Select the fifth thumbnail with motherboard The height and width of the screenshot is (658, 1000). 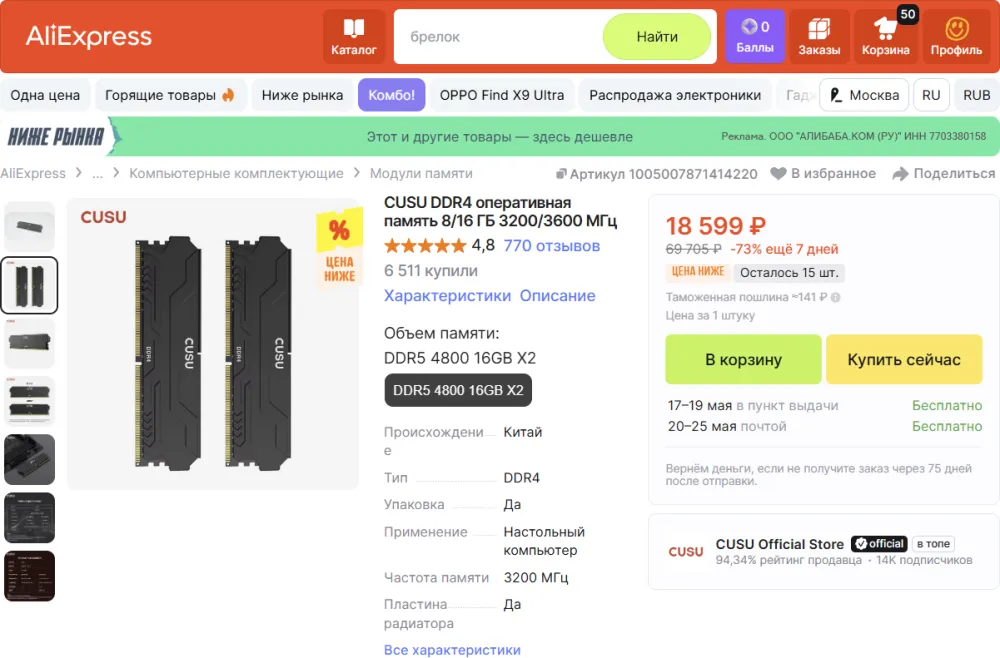[x=29, y=460]
